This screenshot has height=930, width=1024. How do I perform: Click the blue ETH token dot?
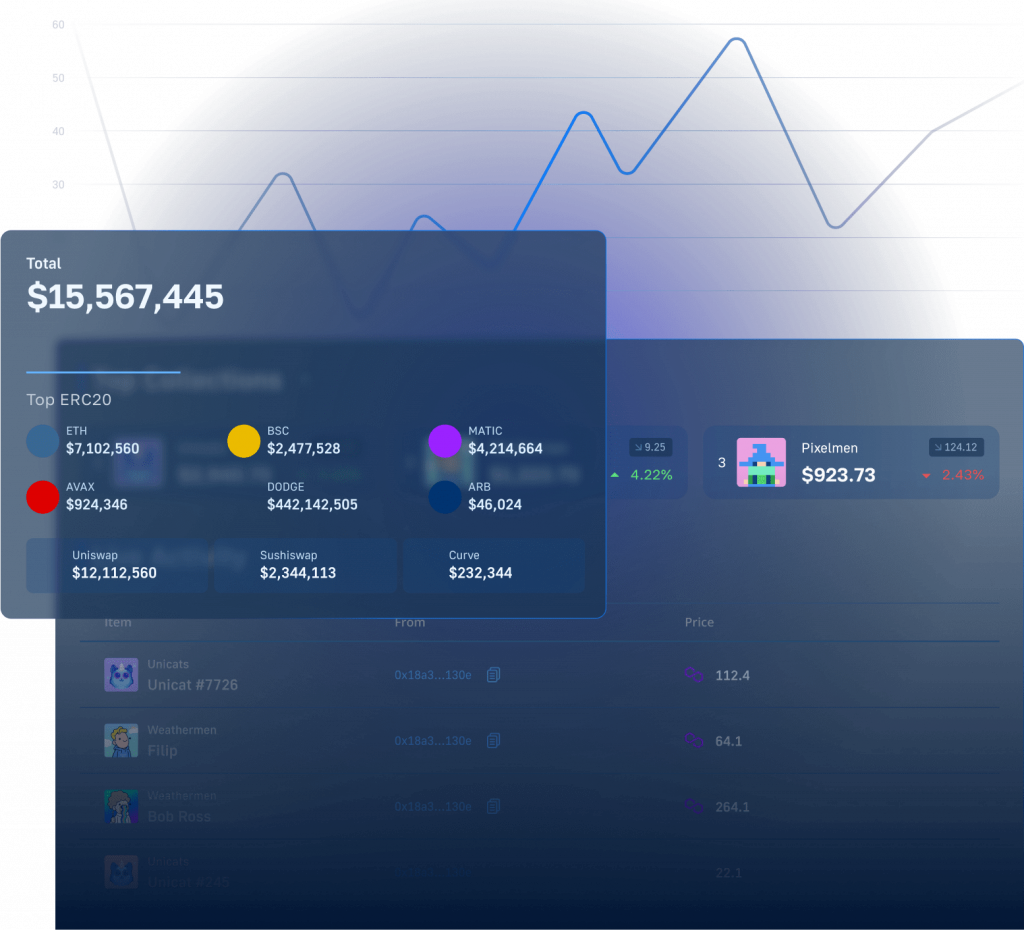coord(42,441)
